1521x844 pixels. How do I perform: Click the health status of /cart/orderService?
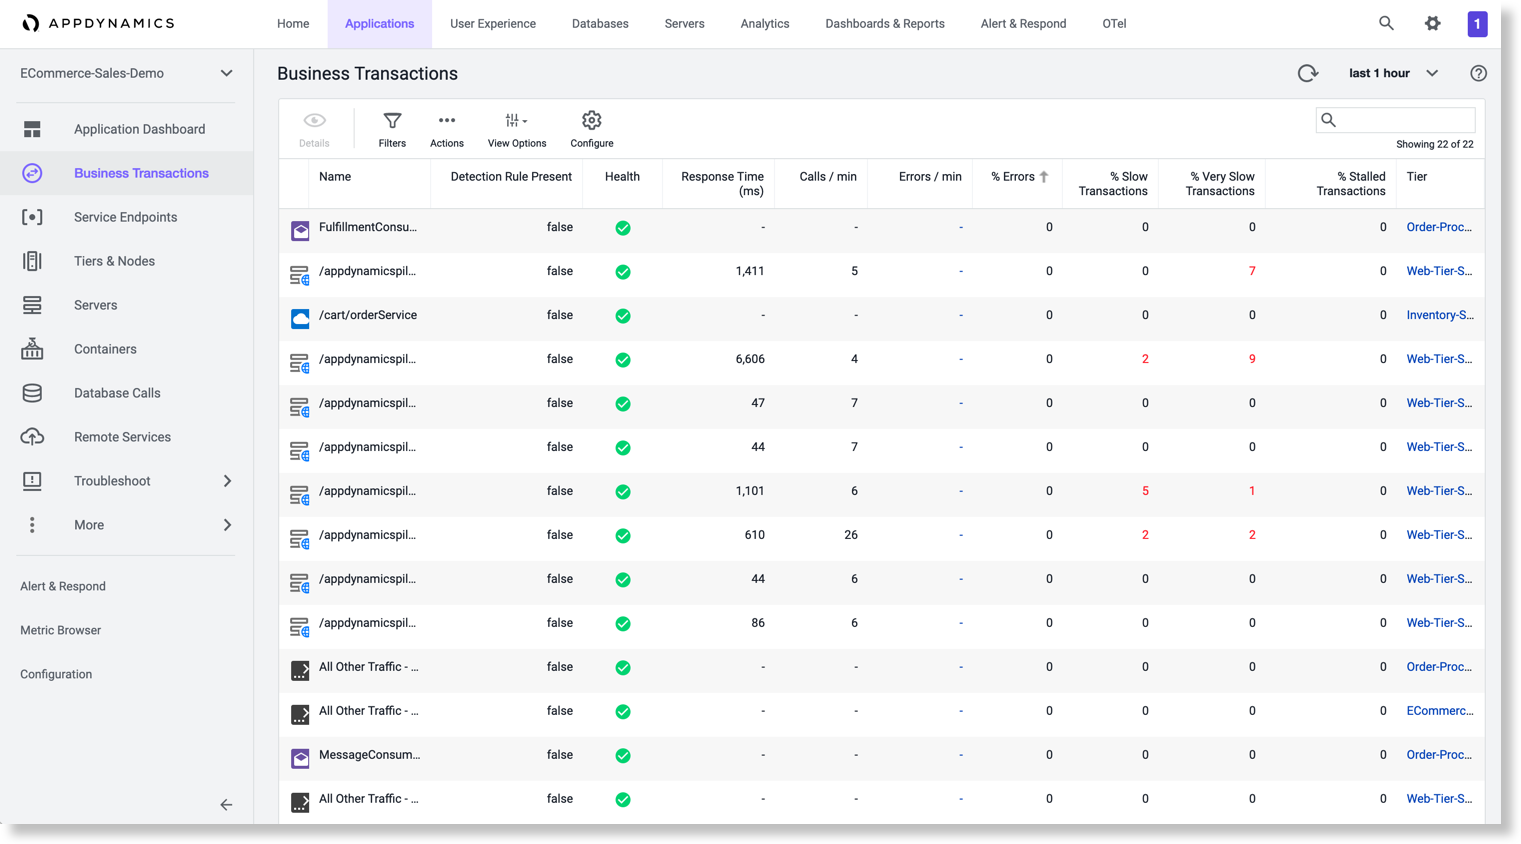(623, 316)
